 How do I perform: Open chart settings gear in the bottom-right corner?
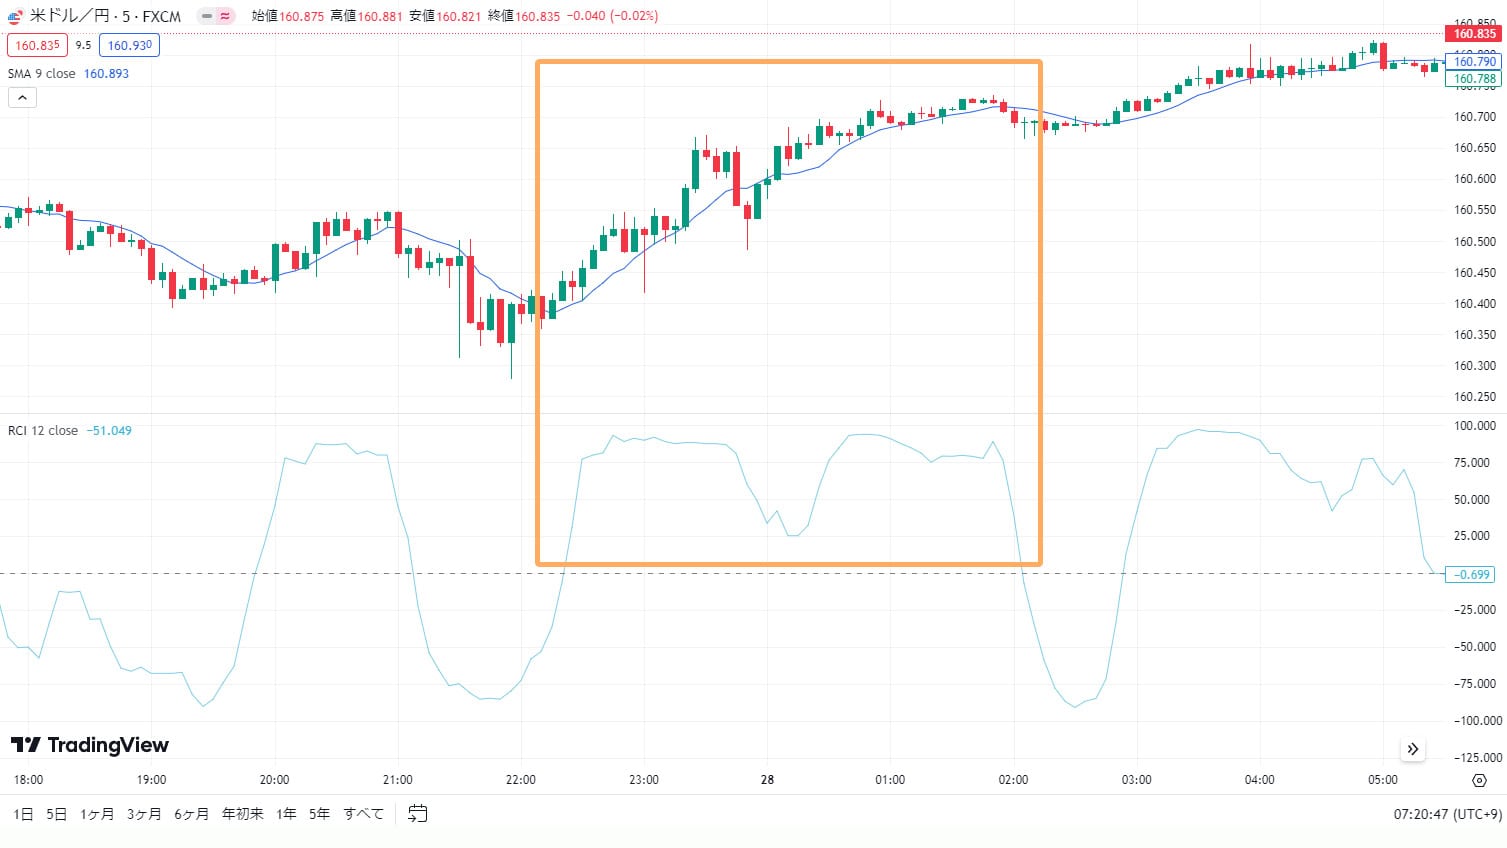[1480, 780]
